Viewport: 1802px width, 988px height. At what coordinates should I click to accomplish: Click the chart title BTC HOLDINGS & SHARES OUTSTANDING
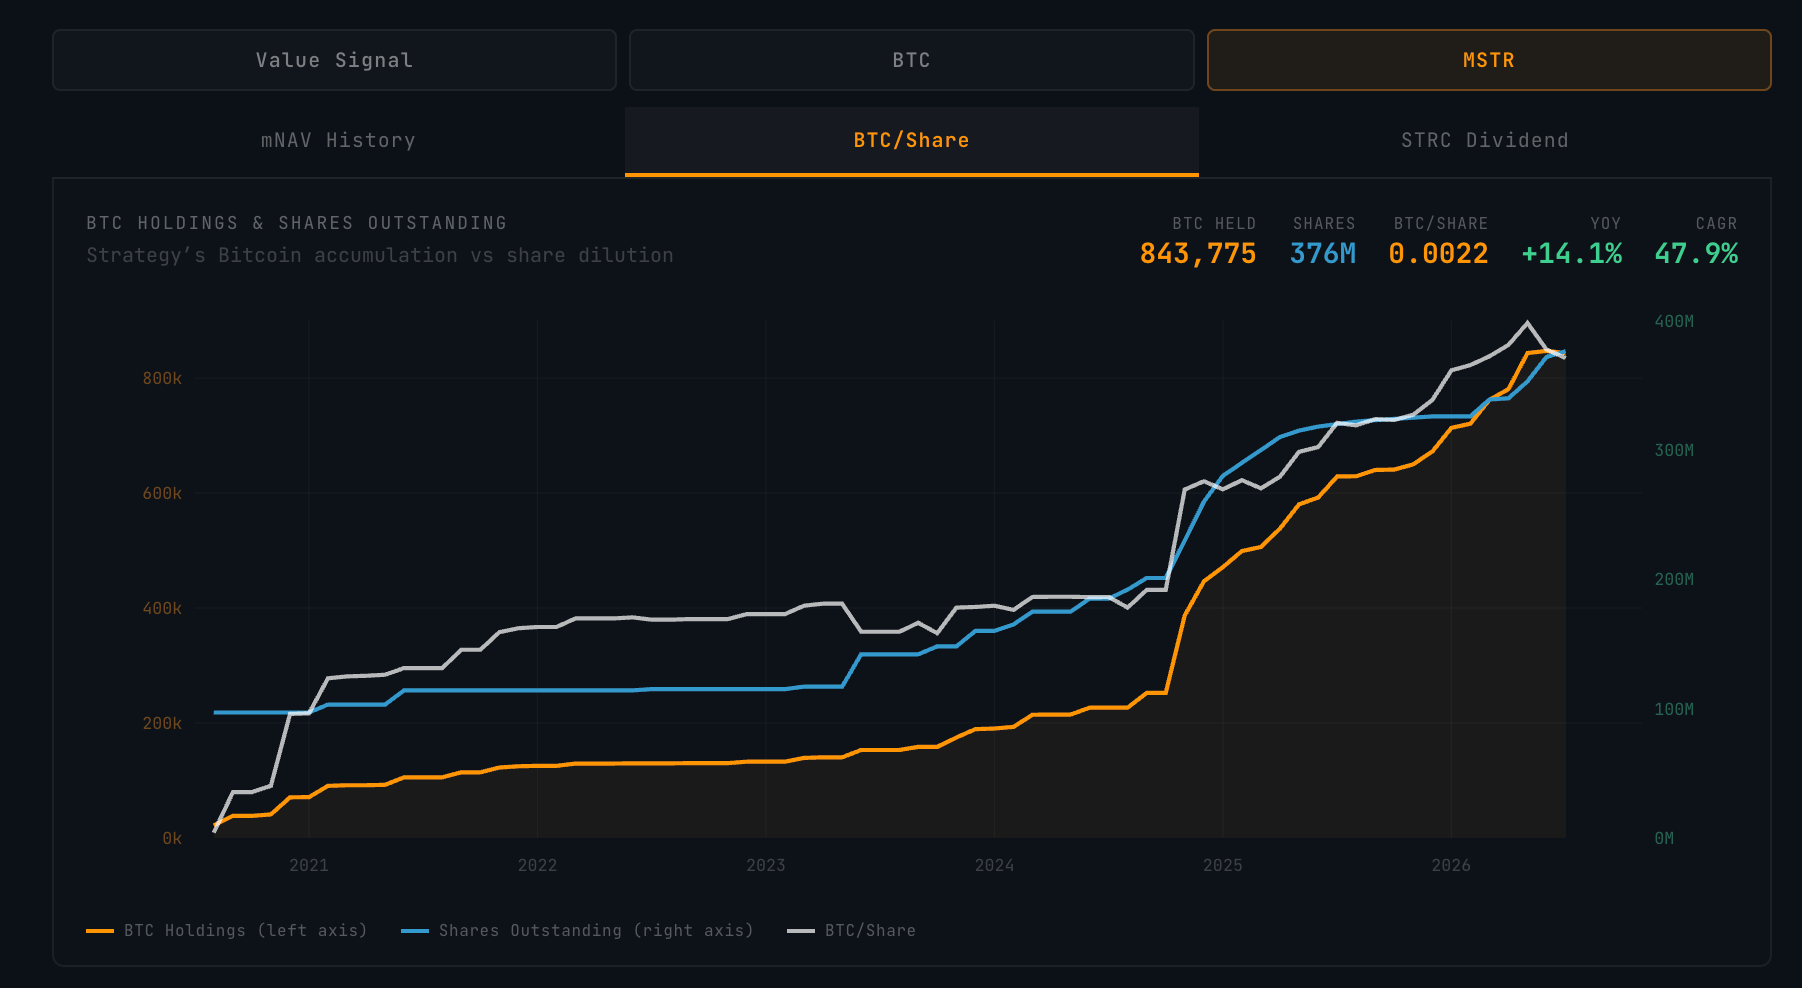297,223
